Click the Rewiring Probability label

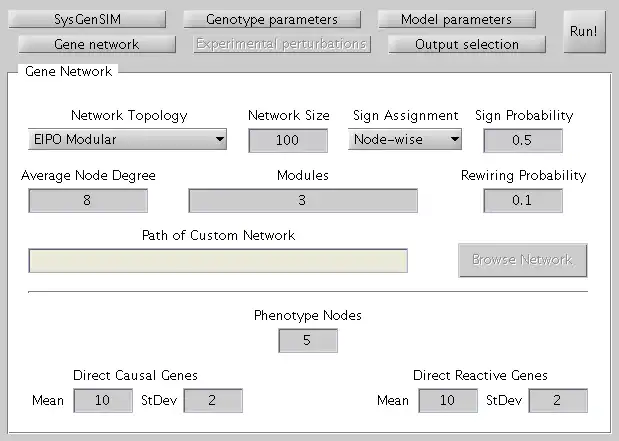(x=523, y=176)
